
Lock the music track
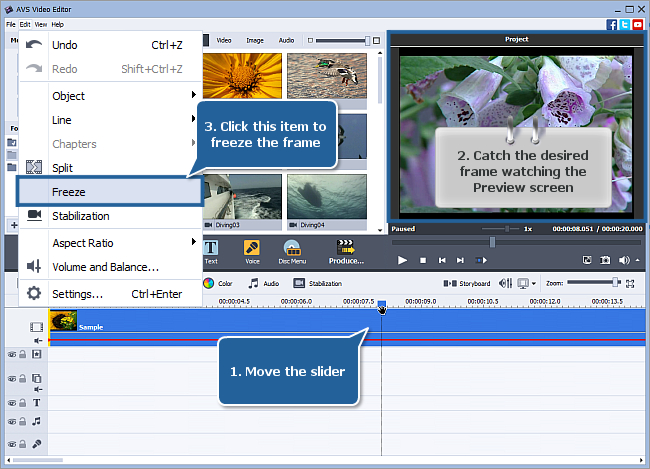[x=23, y=421]
